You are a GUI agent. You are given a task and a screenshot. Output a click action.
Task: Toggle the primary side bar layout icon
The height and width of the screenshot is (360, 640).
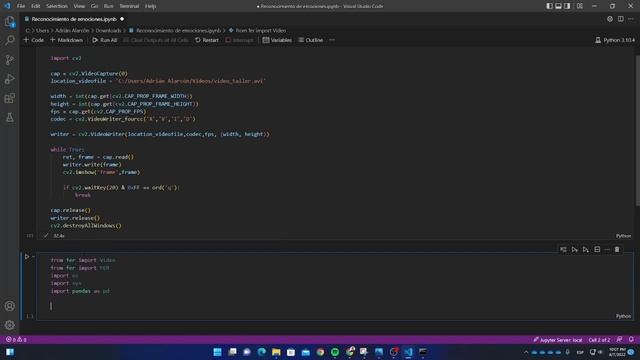tap(549, 6)
